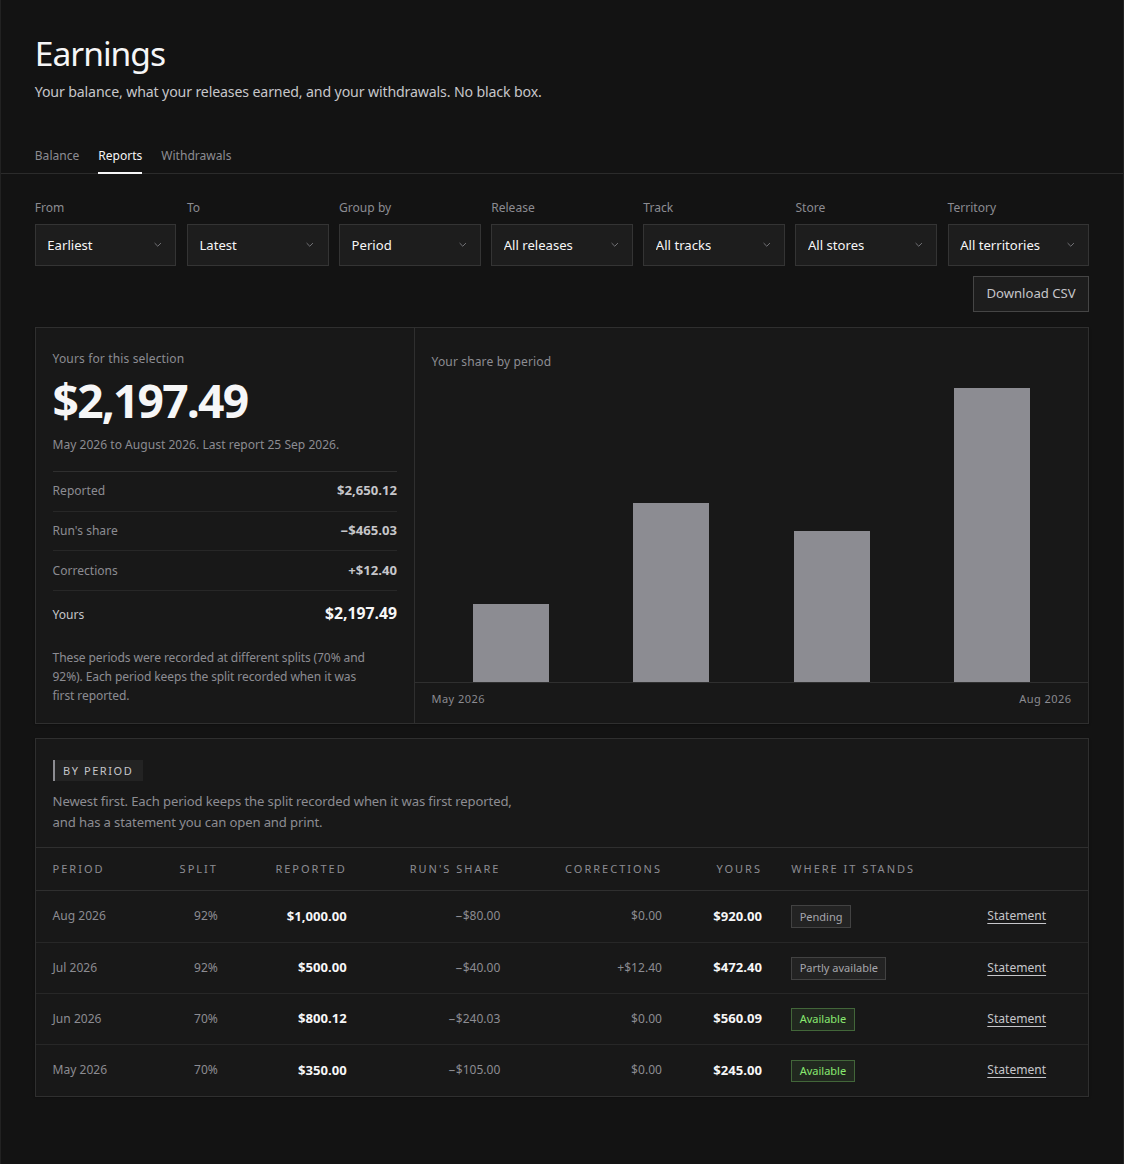Click the −$80.00 Run's share cell
The image size is (1124, 1164).
478,916
